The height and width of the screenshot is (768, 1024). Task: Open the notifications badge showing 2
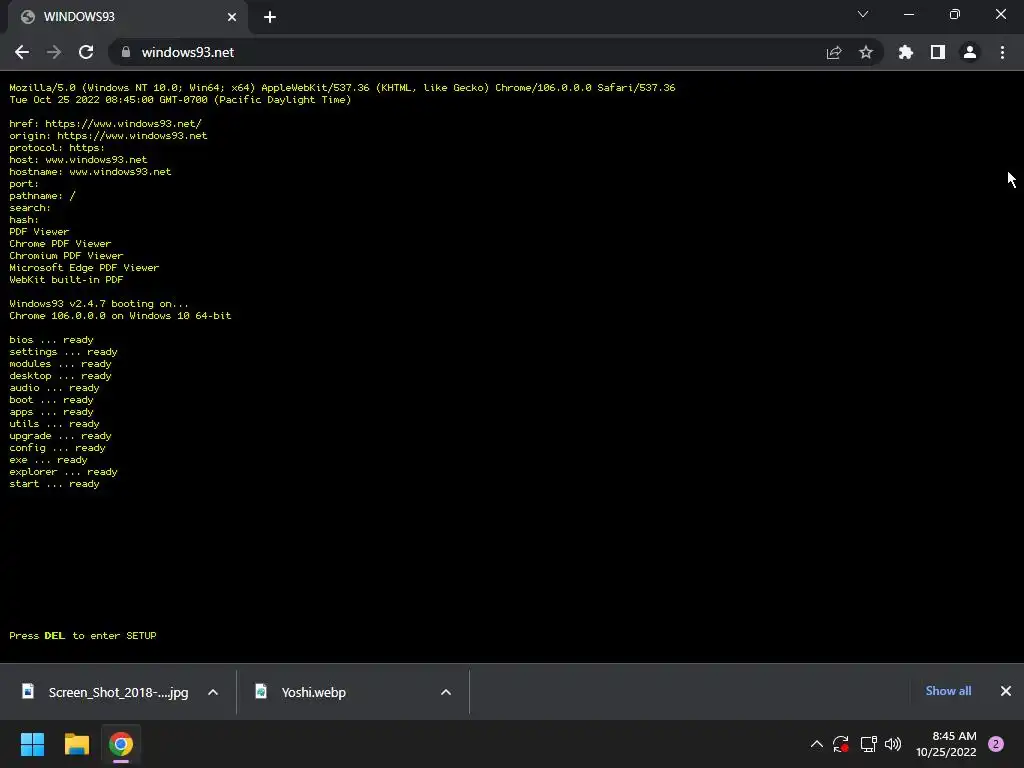(996, 744)
